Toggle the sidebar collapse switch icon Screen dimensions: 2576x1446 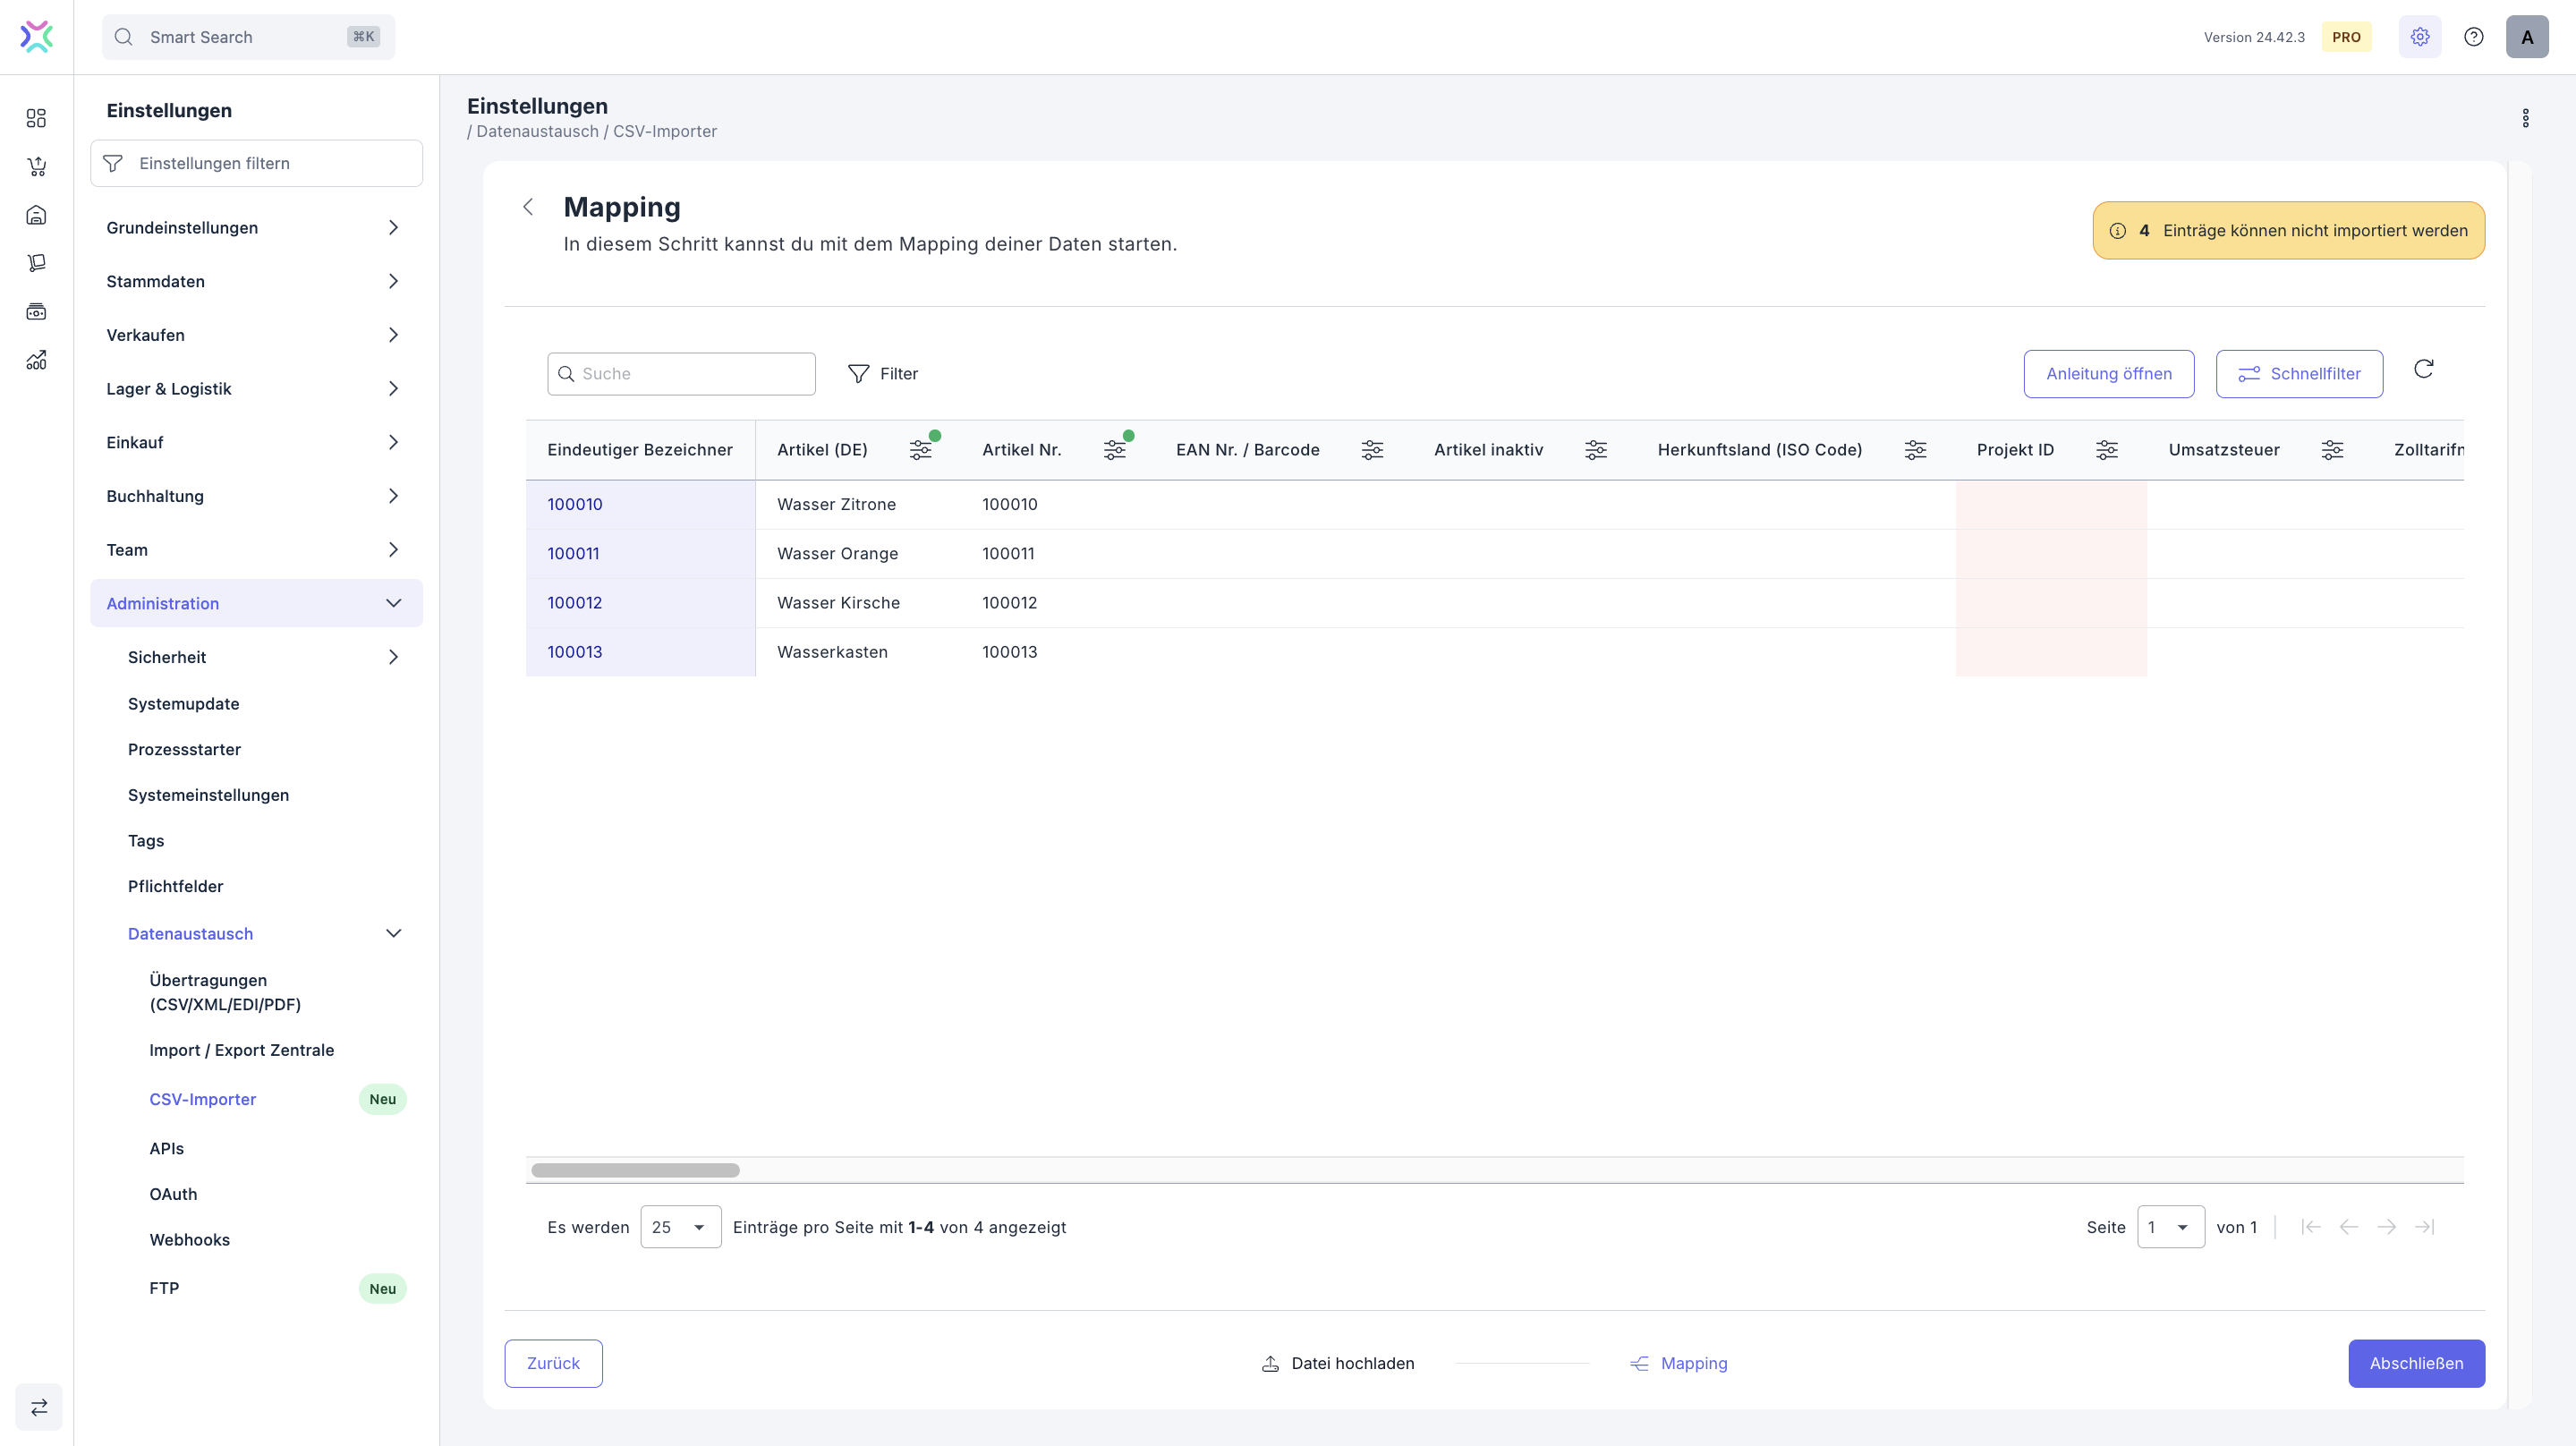(x=39, y=1407)
